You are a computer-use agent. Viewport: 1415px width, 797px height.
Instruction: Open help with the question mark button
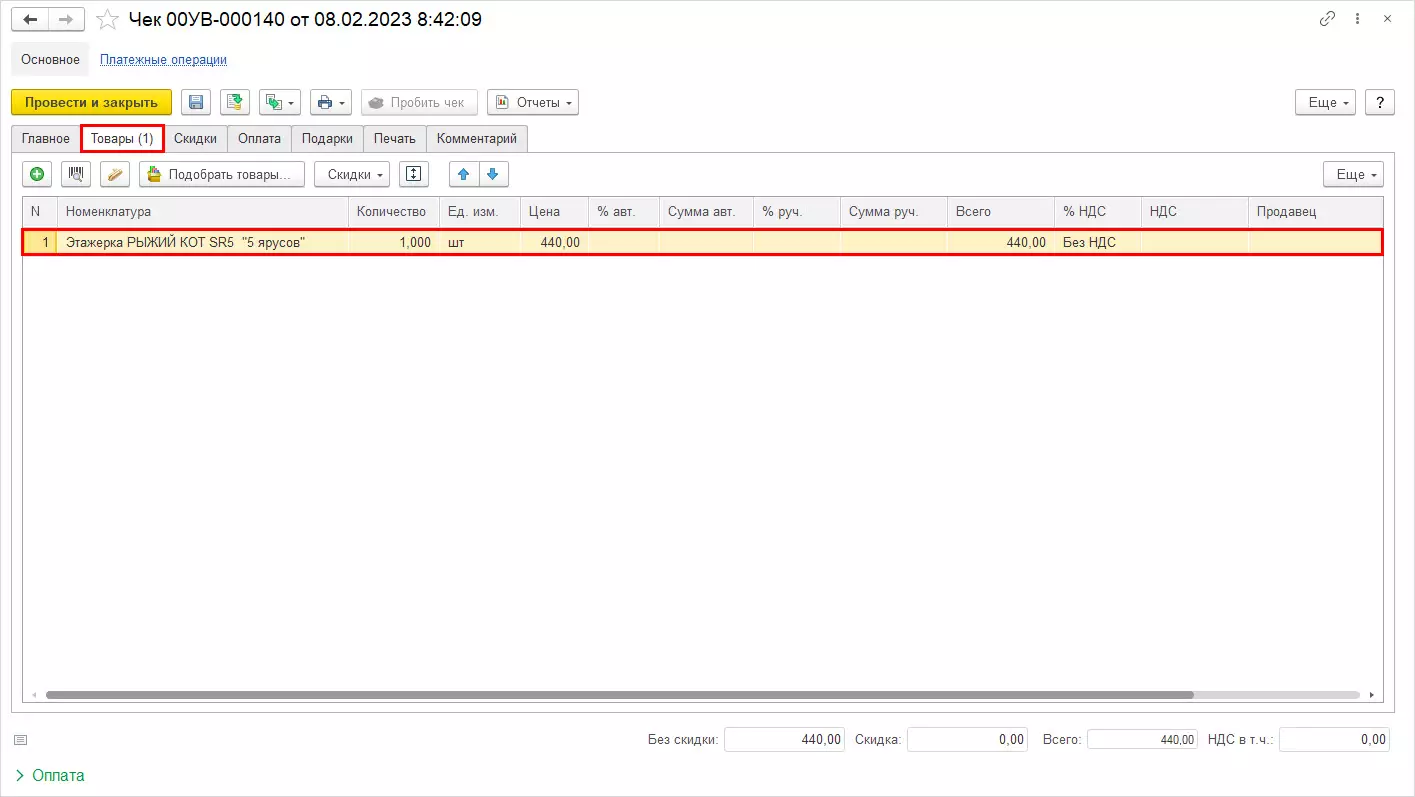tap(1380, 102)
